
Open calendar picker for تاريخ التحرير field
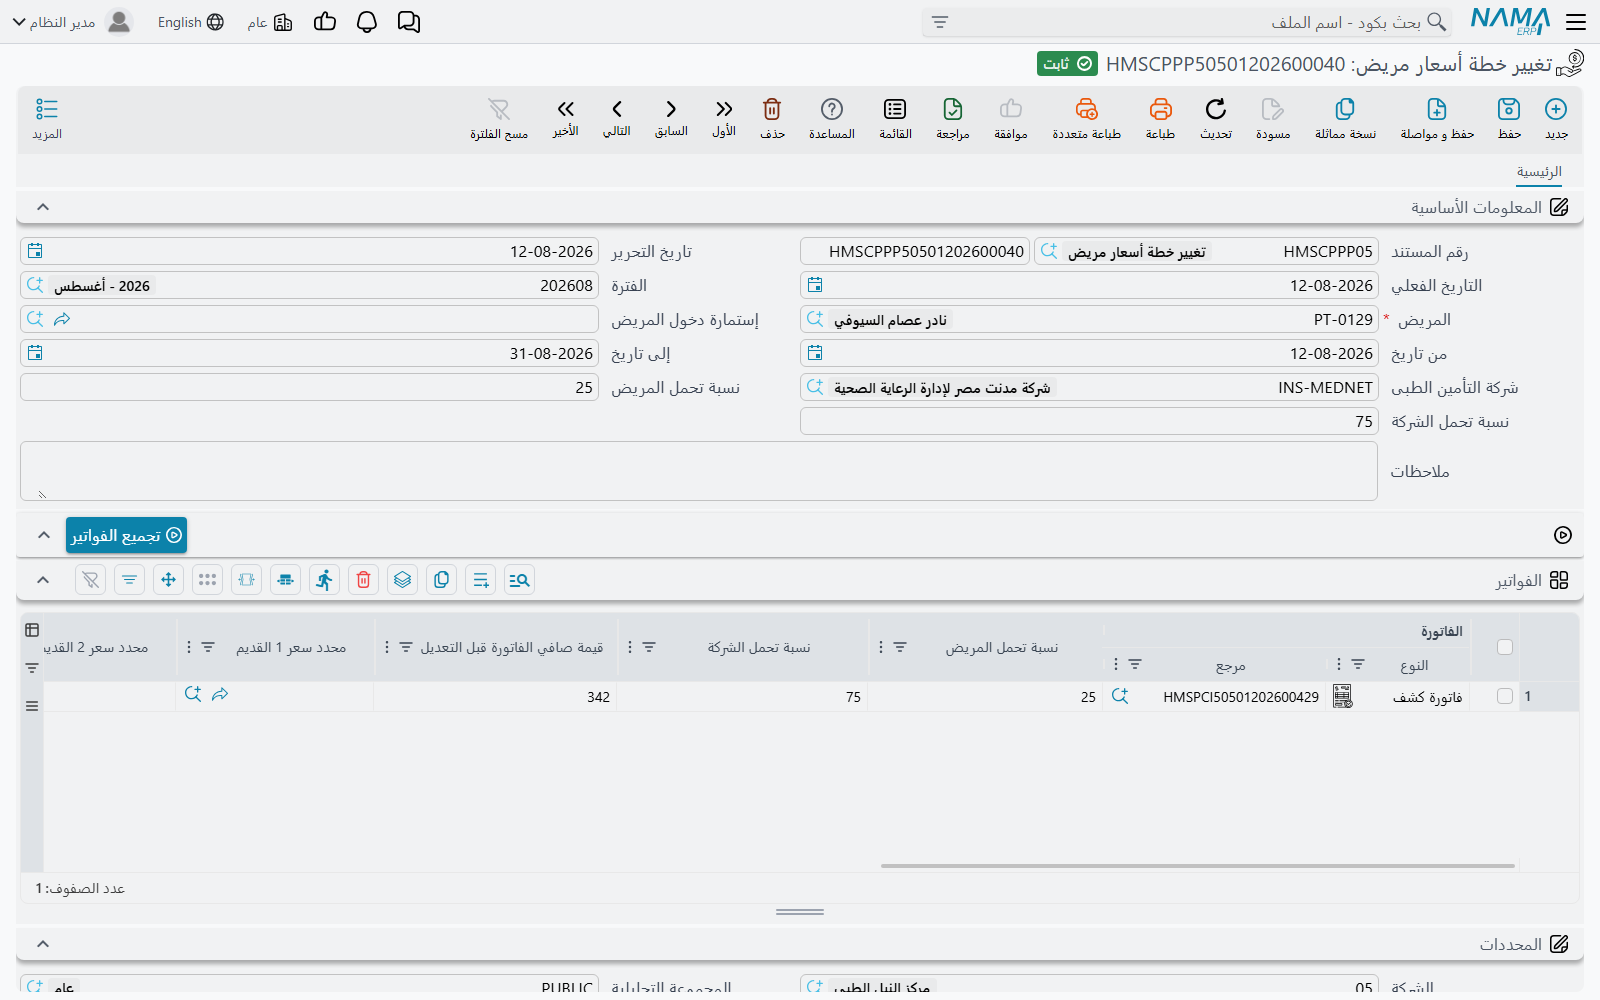(x=35, y=251)
